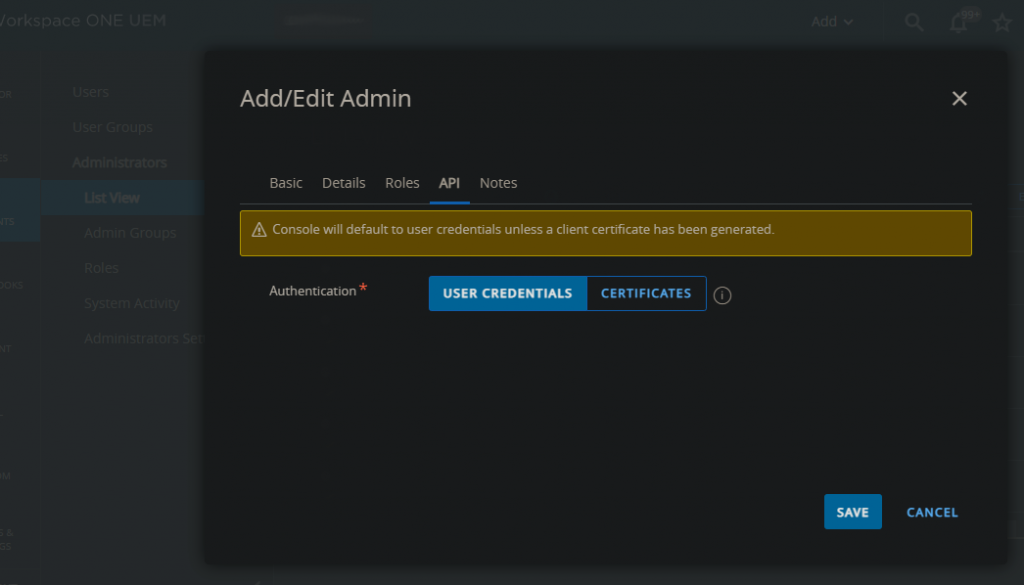Close the Add/Edit Admin dialog
Viewport: 1024px width, 585px height.
click(959, 99)
